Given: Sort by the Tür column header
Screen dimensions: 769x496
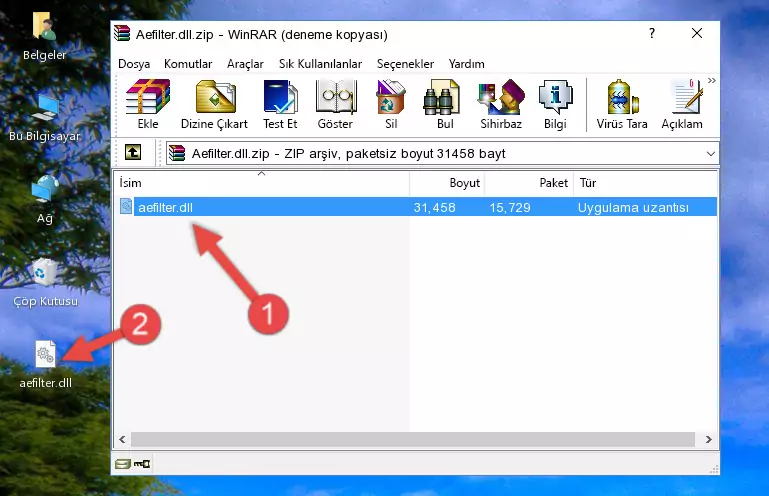Looking at the screenshot, I should [645, 183].
